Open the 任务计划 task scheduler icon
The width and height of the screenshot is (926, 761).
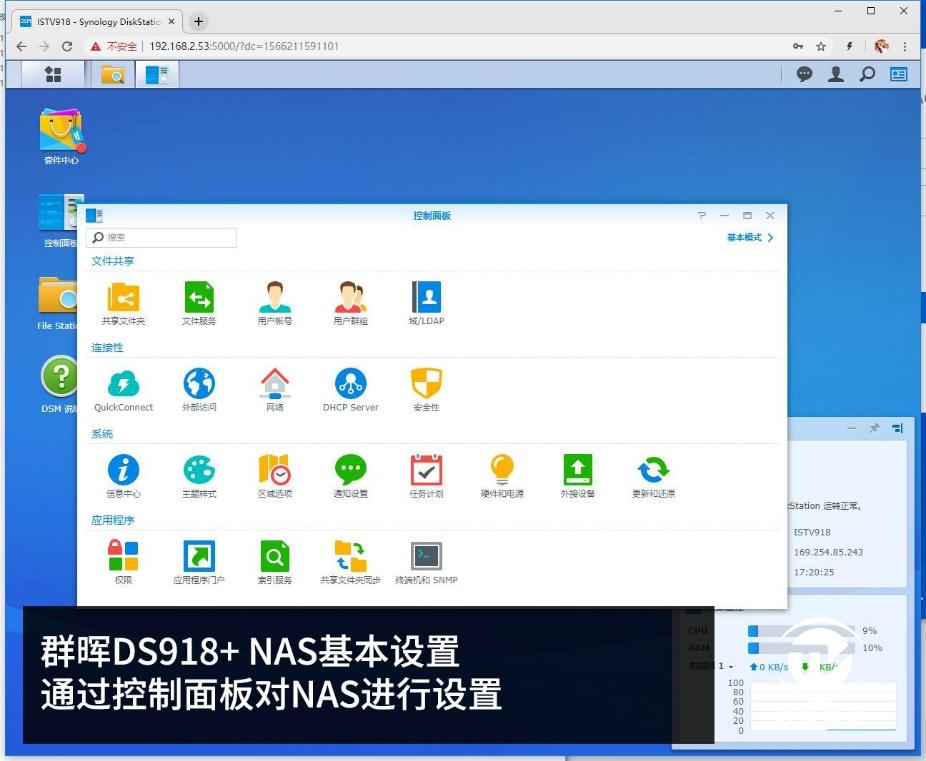coord(426,476)
